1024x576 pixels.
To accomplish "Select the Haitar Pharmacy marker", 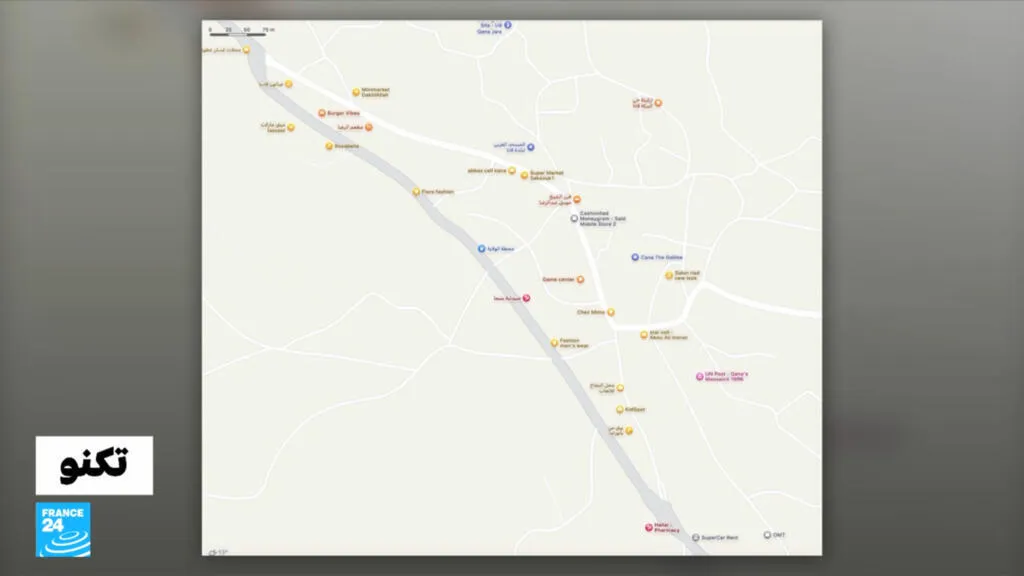I will pos(648,527).
